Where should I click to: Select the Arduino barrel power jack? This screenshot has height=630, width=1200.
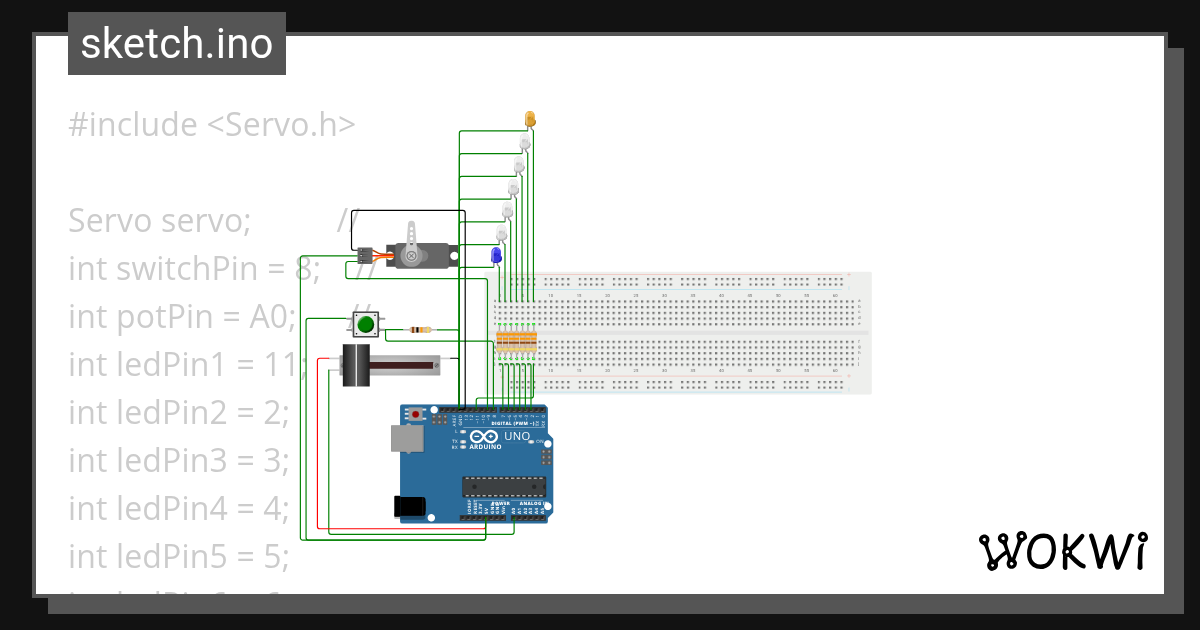pos(408,505)
